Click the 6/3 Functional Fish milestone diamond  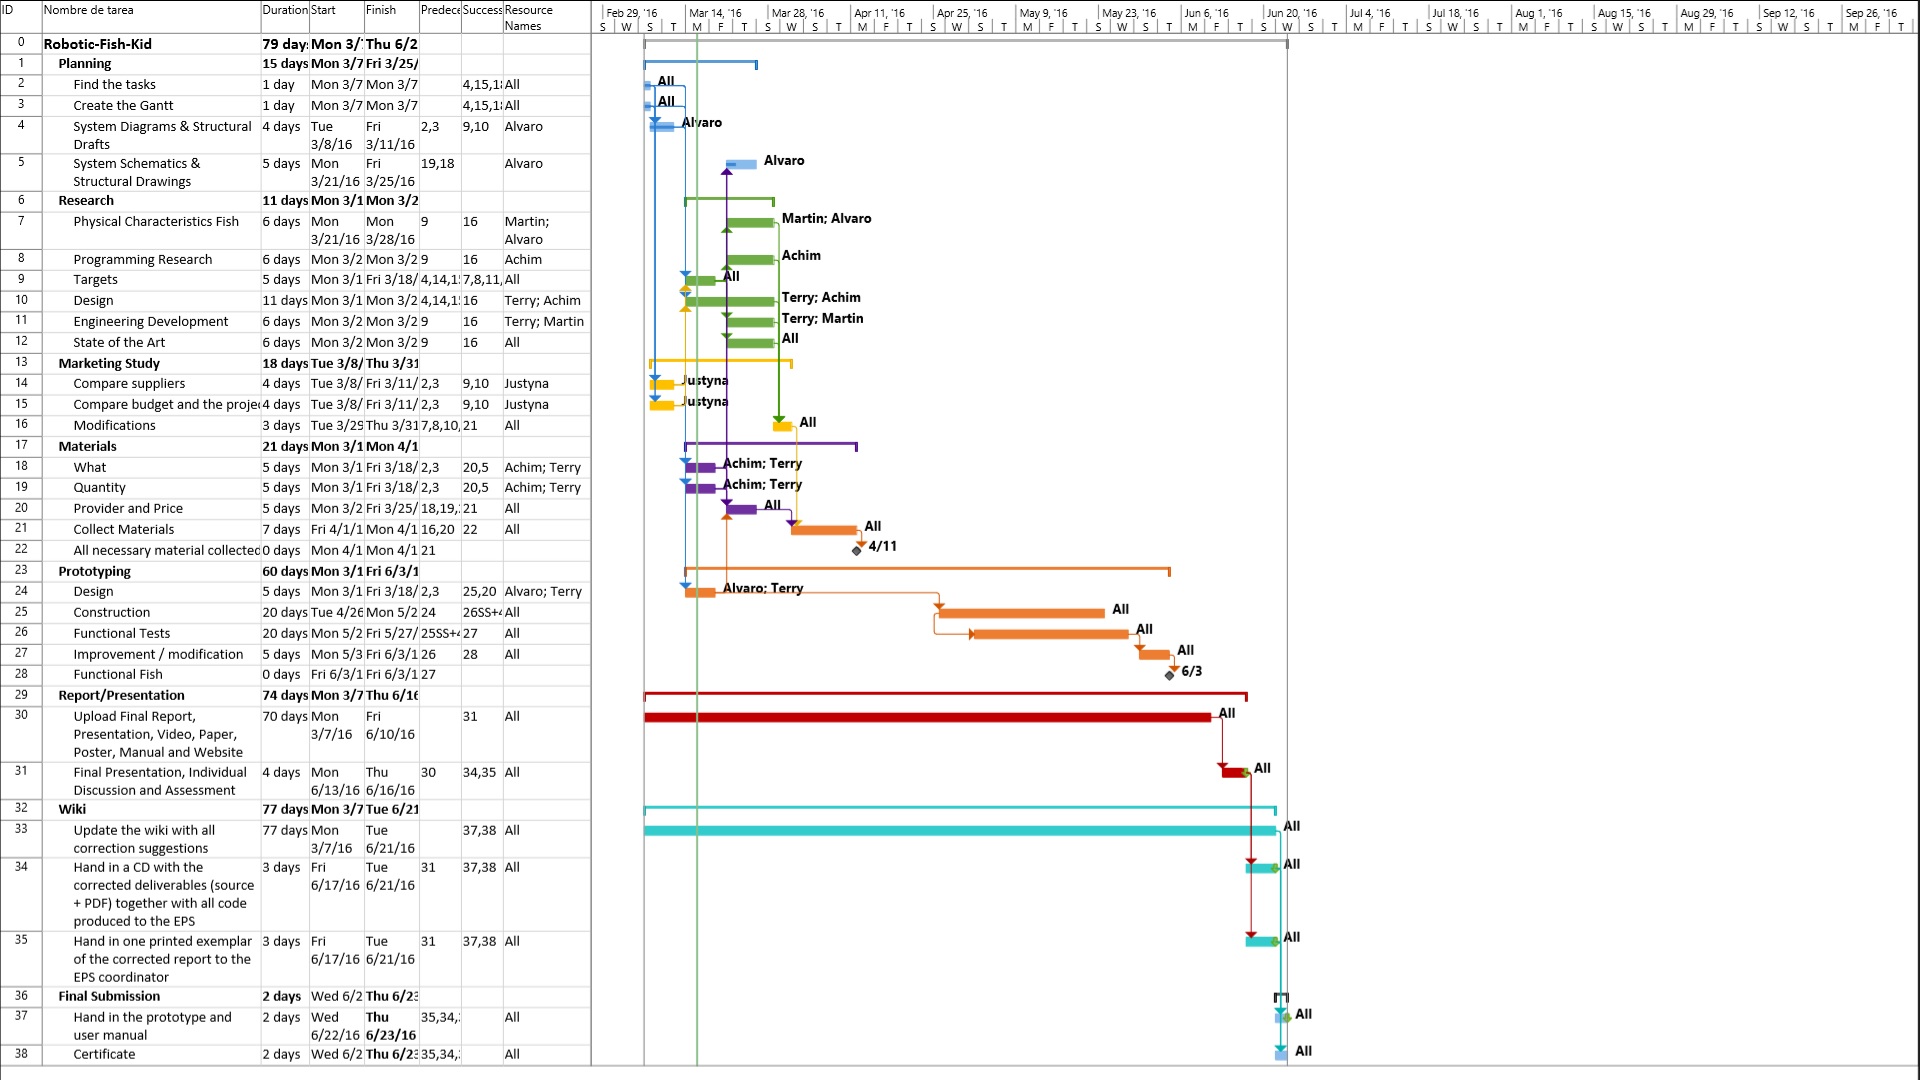[x=1169, y=675]
